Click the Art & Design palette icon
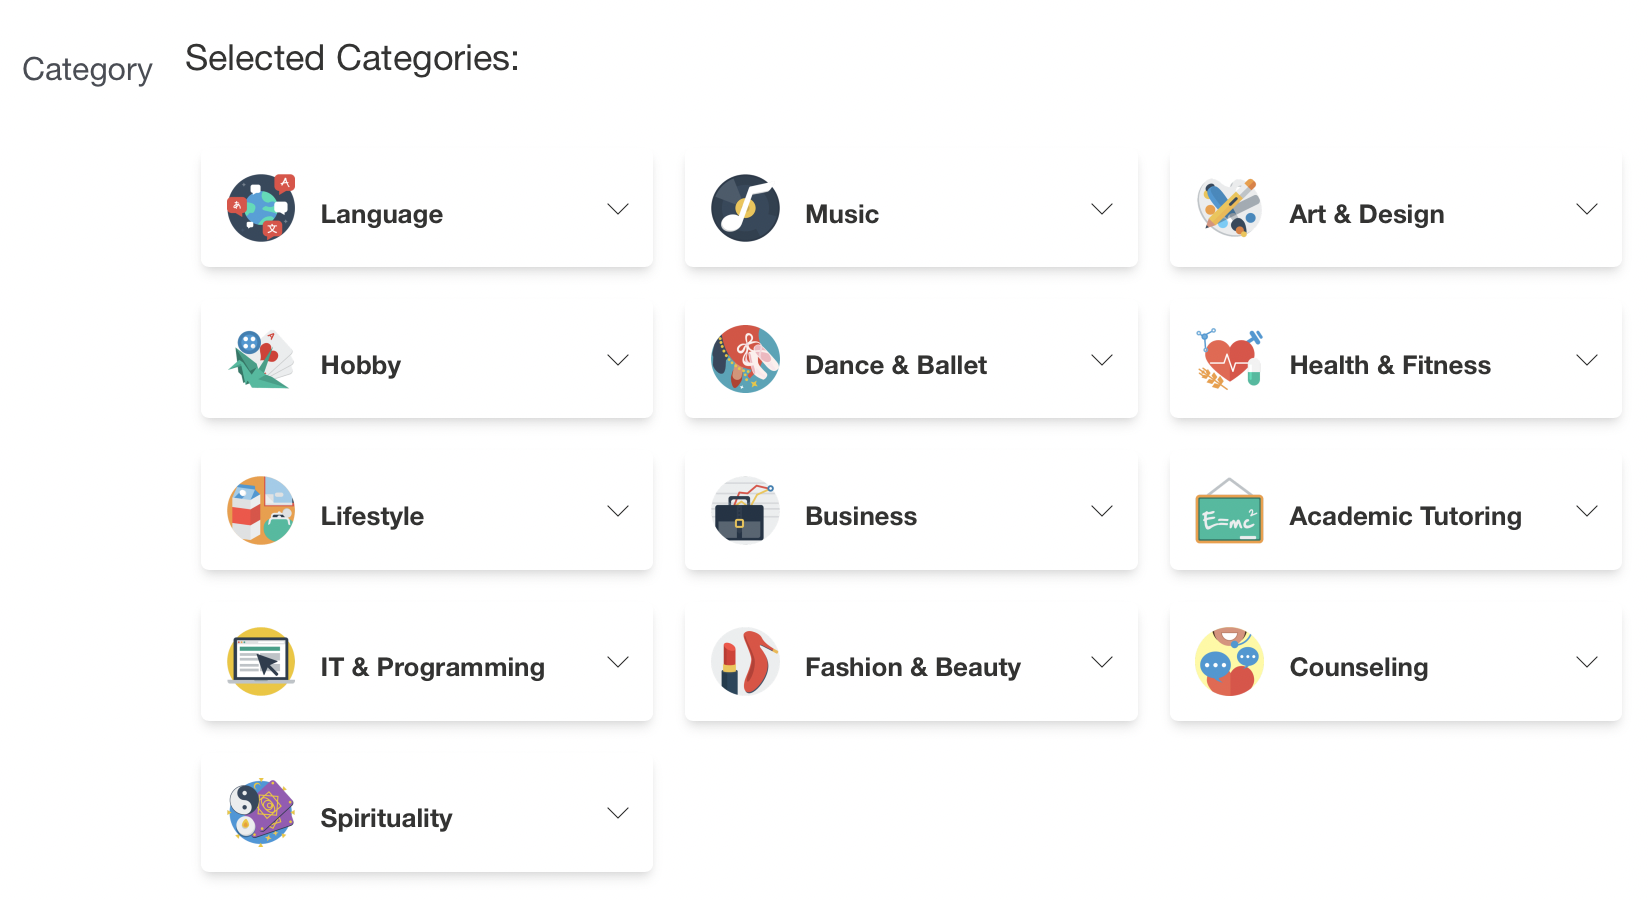Viewport: 1648px width, 900px height. [x=1229, y=208]
